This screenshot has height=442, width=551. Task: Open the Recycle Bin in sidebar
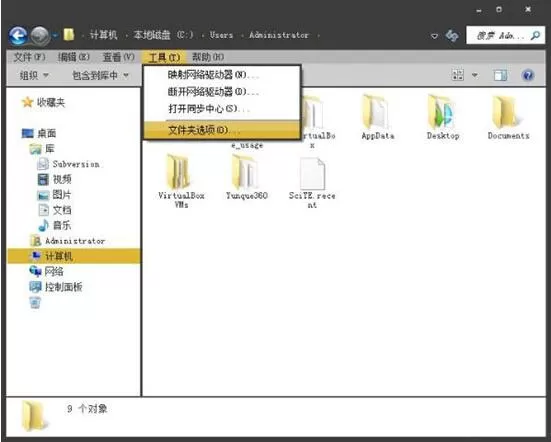tap(35, 302)
